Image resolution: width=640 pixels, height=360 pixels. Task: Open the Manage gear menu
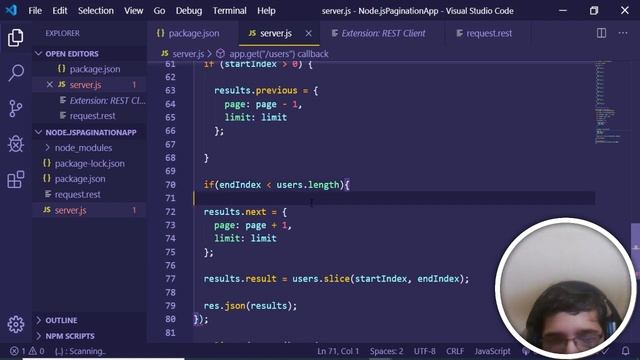(x=16, y=324)
